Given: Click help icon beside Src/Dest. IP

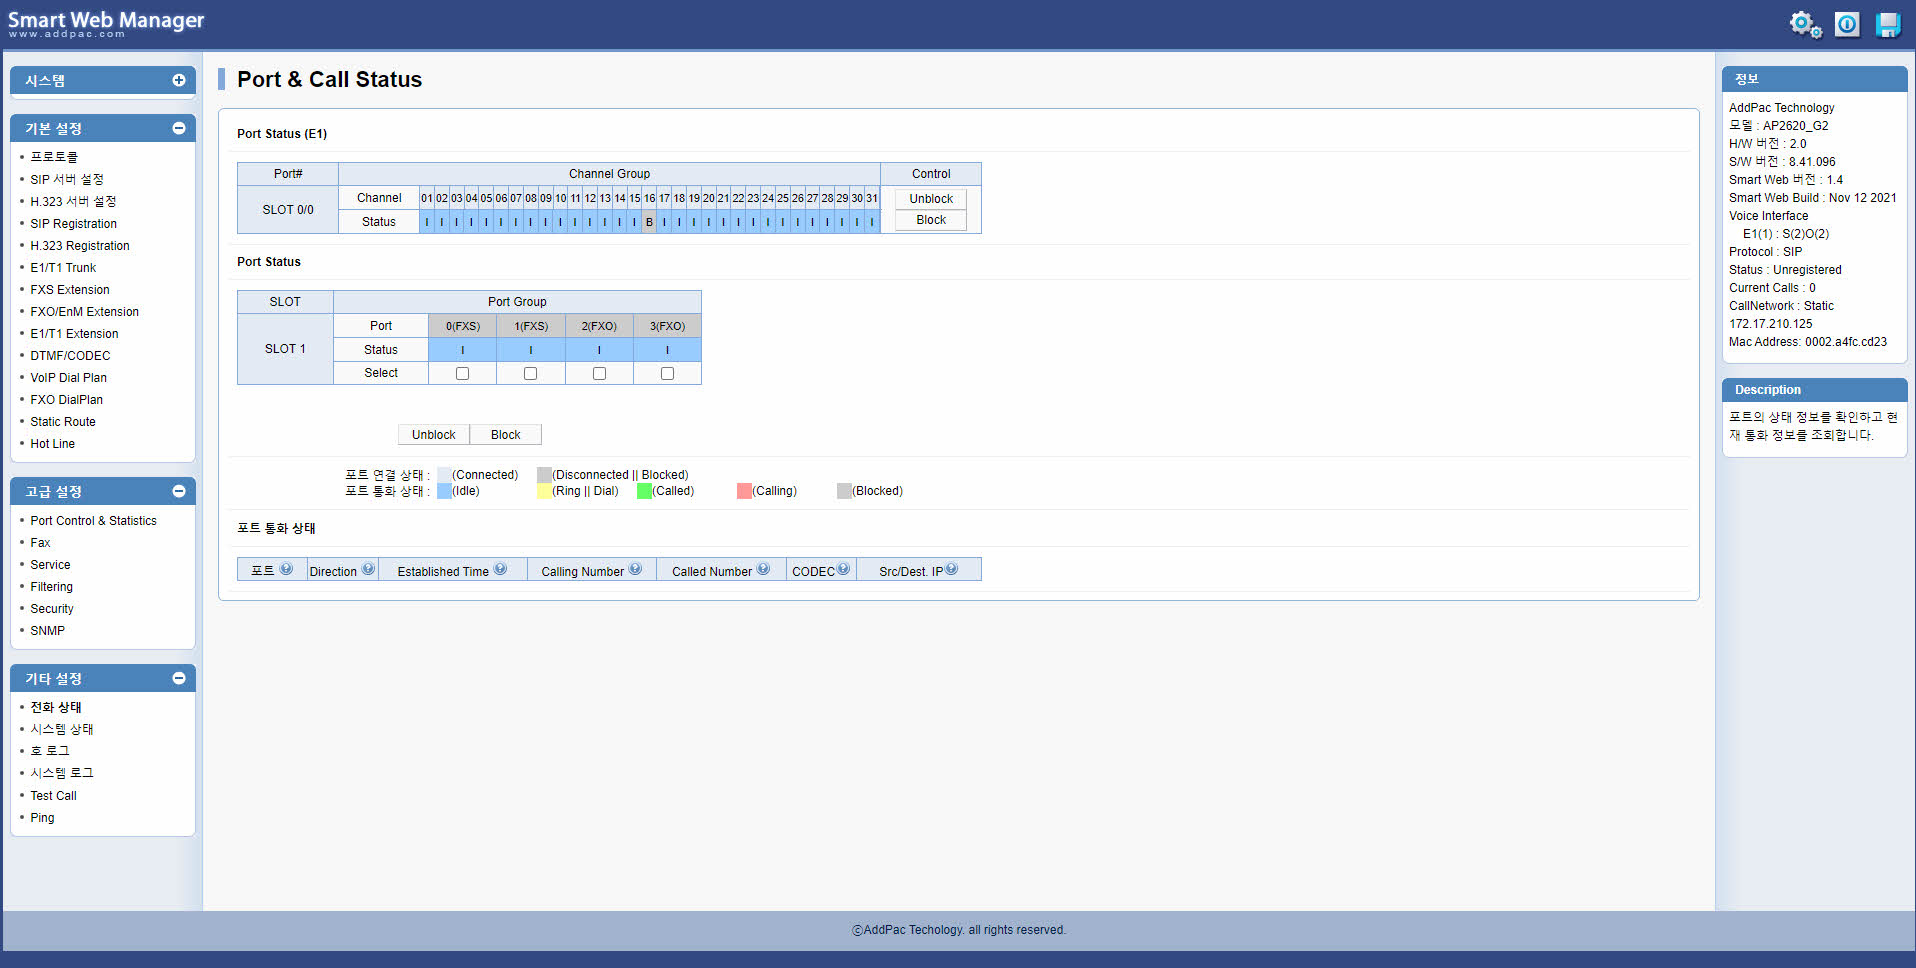Looking at the screenshot, I should coord(951,570).
